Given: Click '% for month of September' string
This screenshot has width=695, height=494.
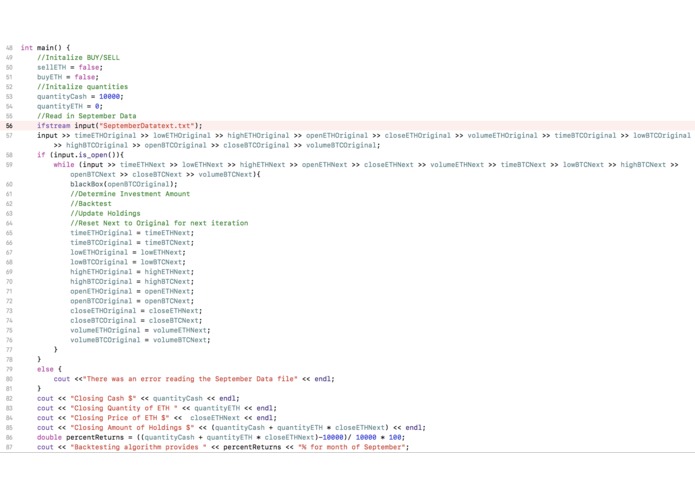Looking at the screenshot, I should point(351,447).
